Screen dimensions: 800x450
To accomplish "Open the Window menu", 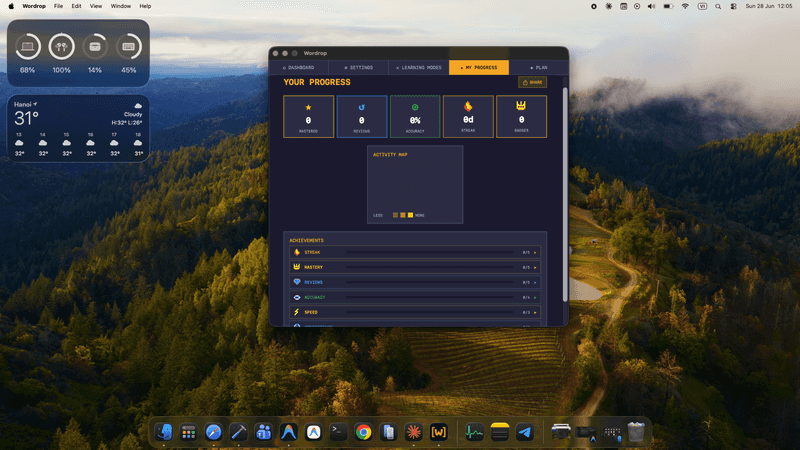I will click(120, 6).
